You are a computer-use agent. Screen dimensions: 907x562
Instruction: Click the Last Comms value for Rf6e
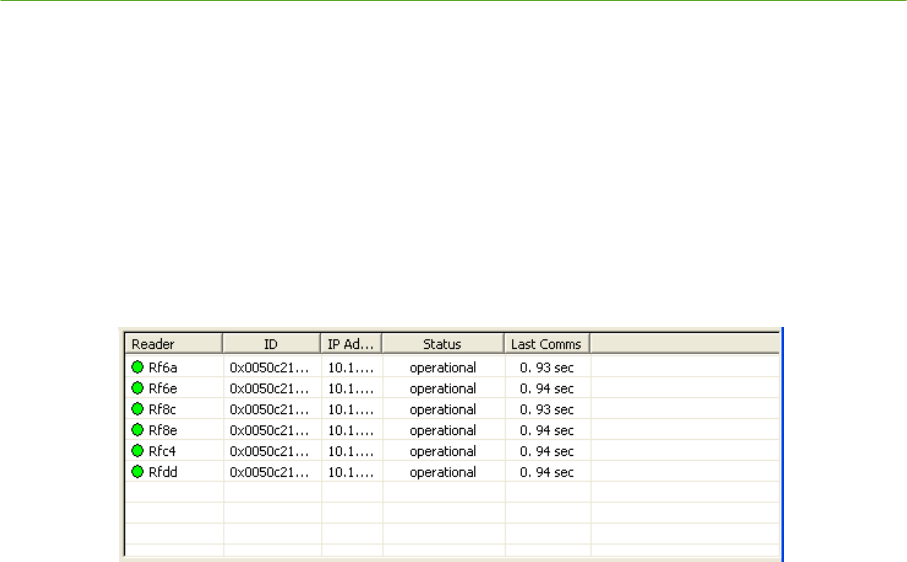click(x=547, y=389)
